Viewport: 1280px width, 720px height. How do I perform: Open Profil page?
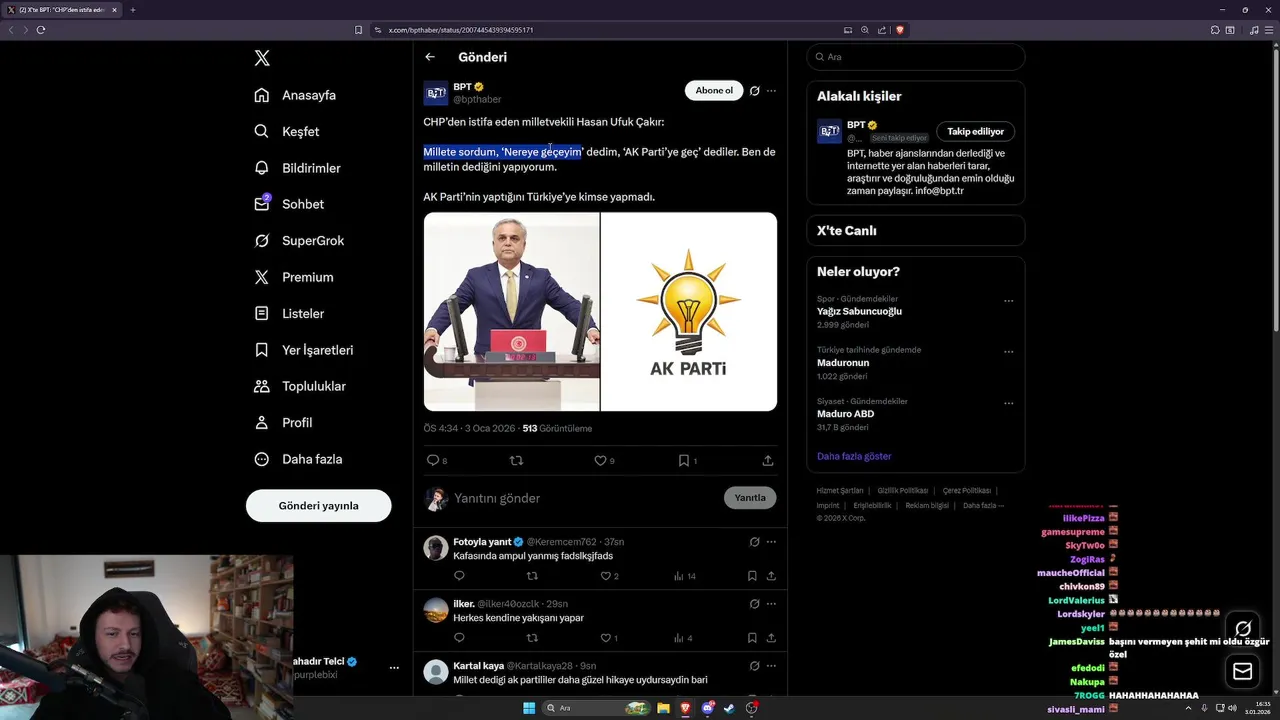click(x=283, y=423)
